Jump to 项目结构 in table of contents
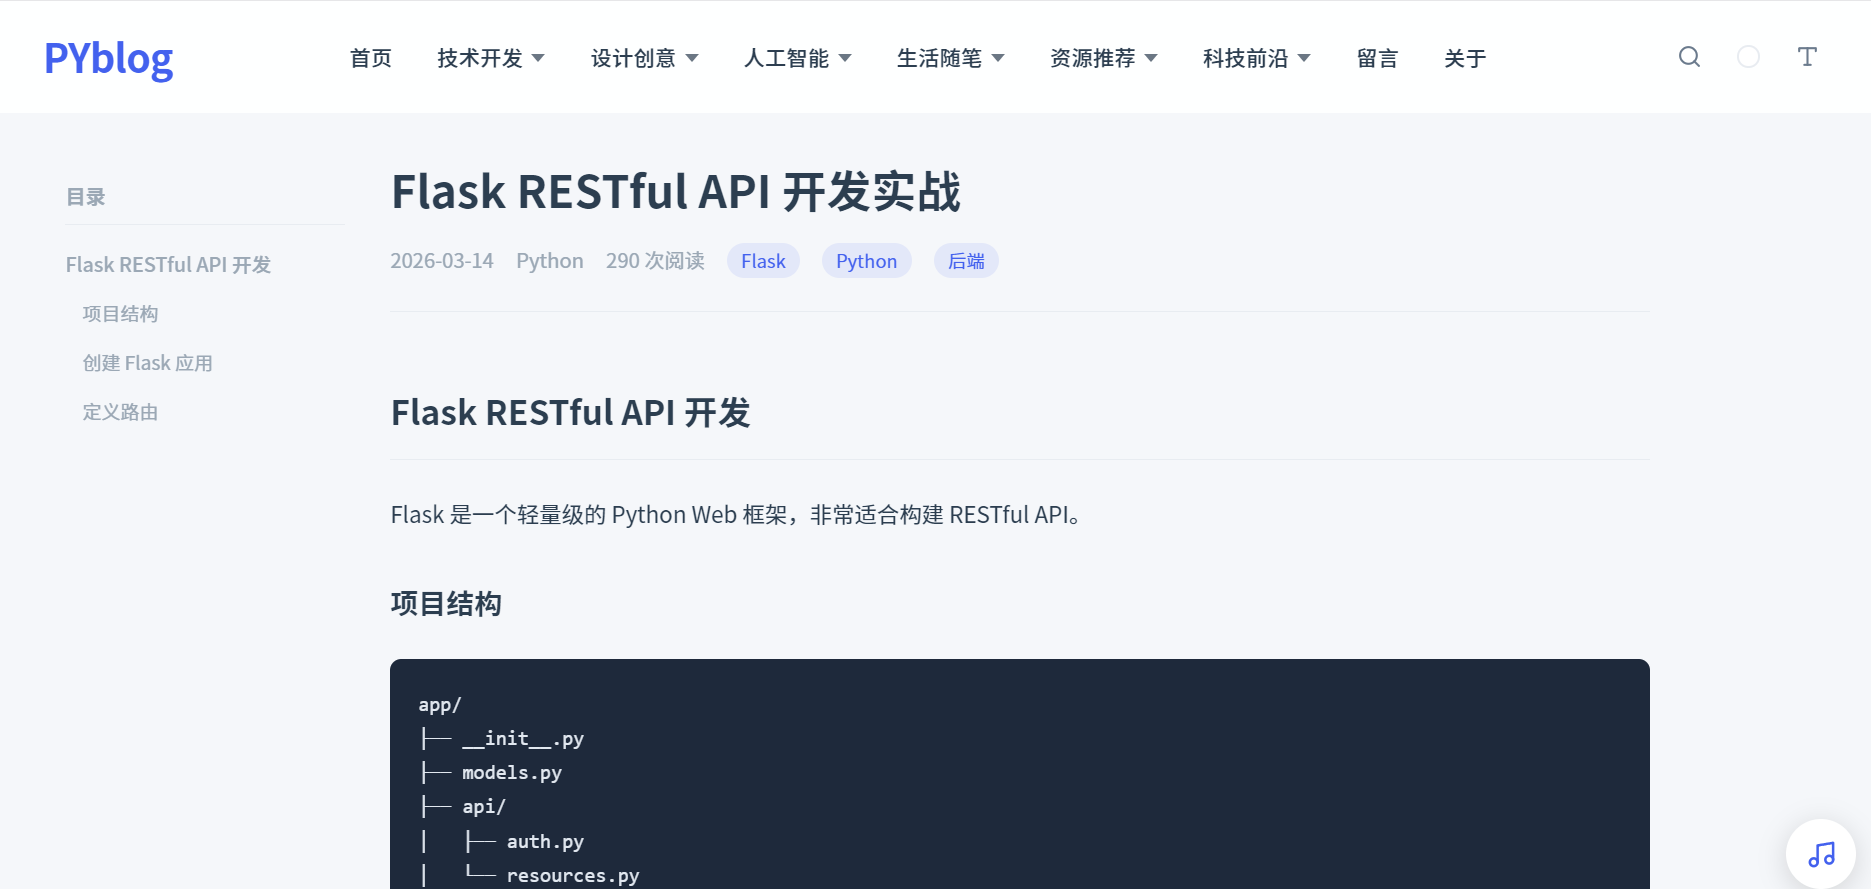Image resolution: width=1871 pixels, height=889 pixels. click(x=120, y=314)
